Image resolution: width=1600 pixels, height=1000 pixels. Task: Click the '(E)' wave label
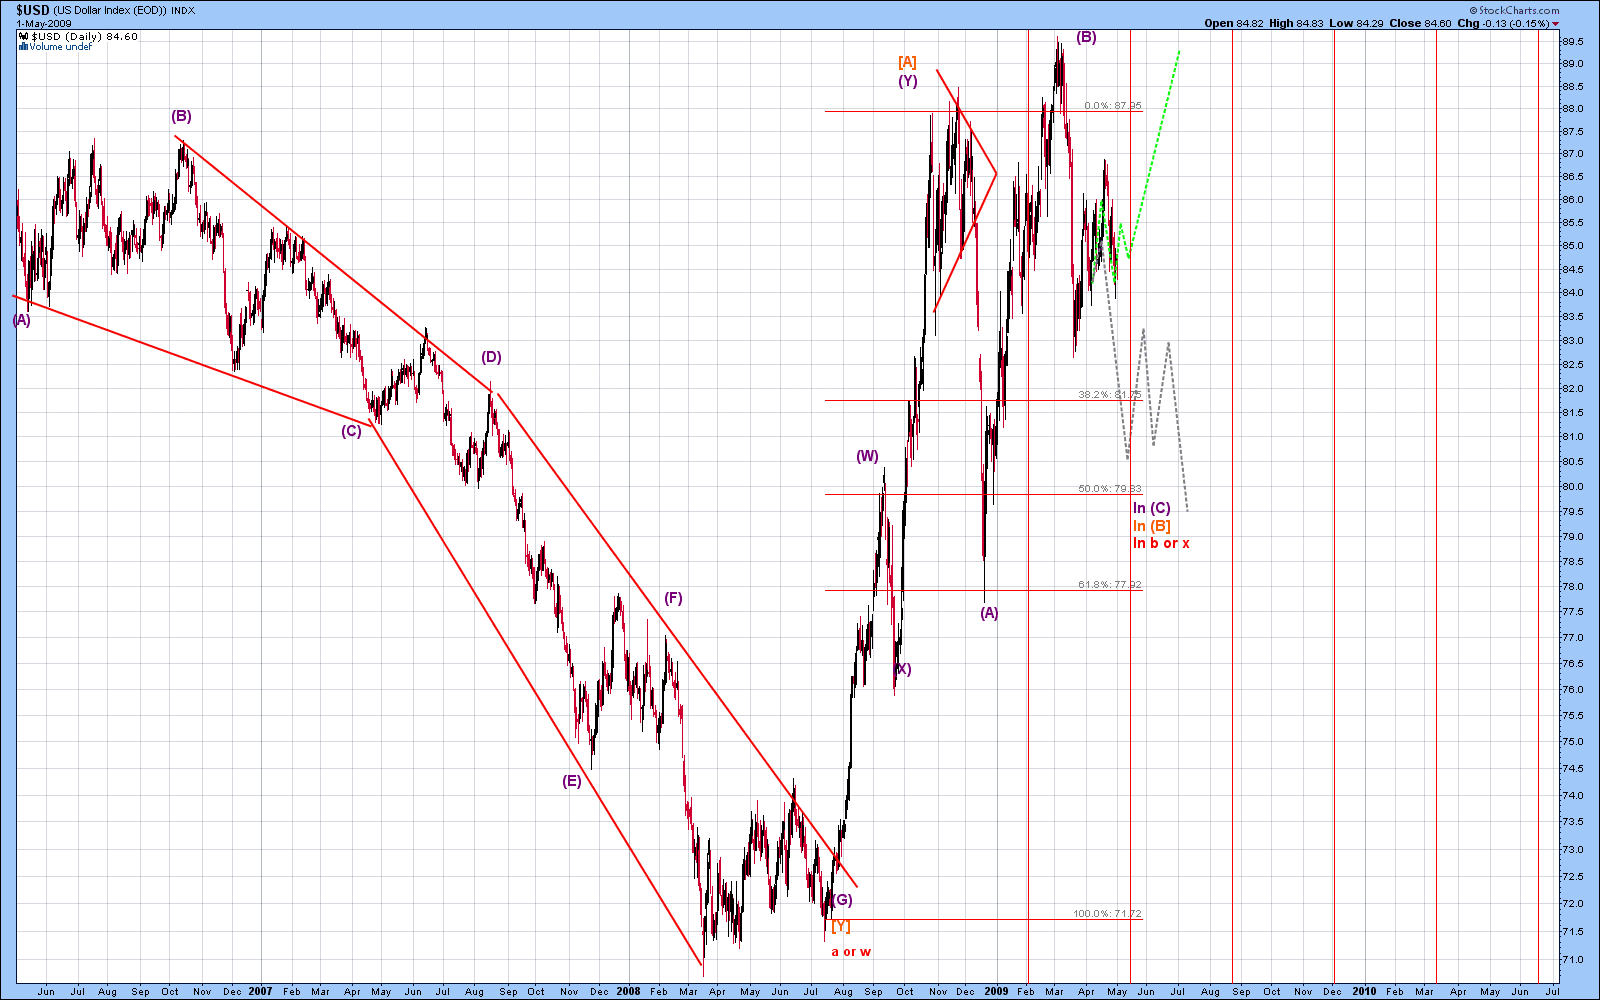click(x=571, y=781)
